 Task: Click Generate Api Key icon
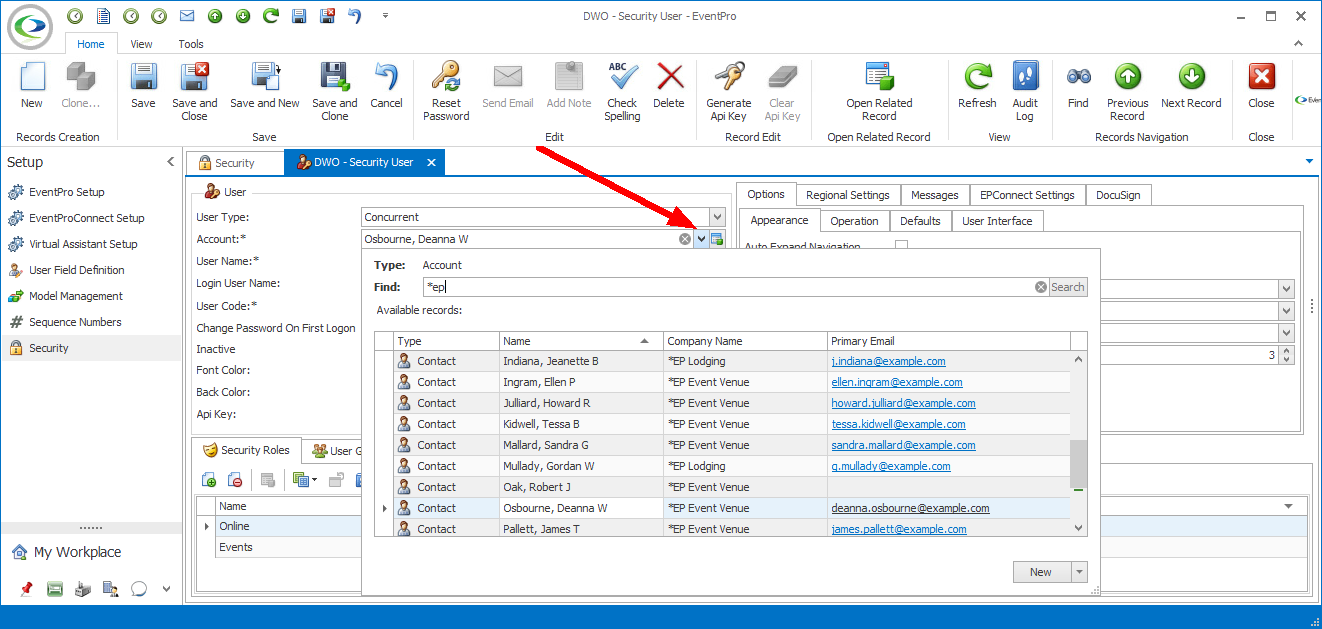tap(729, 78)
